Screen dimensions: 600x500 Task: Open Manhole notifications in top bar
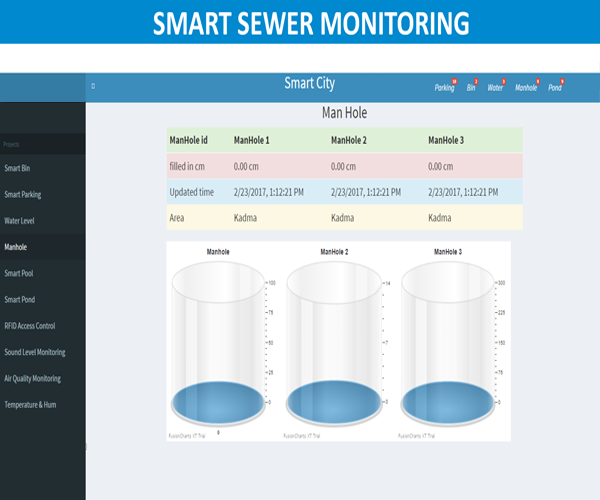coord(525,88)
